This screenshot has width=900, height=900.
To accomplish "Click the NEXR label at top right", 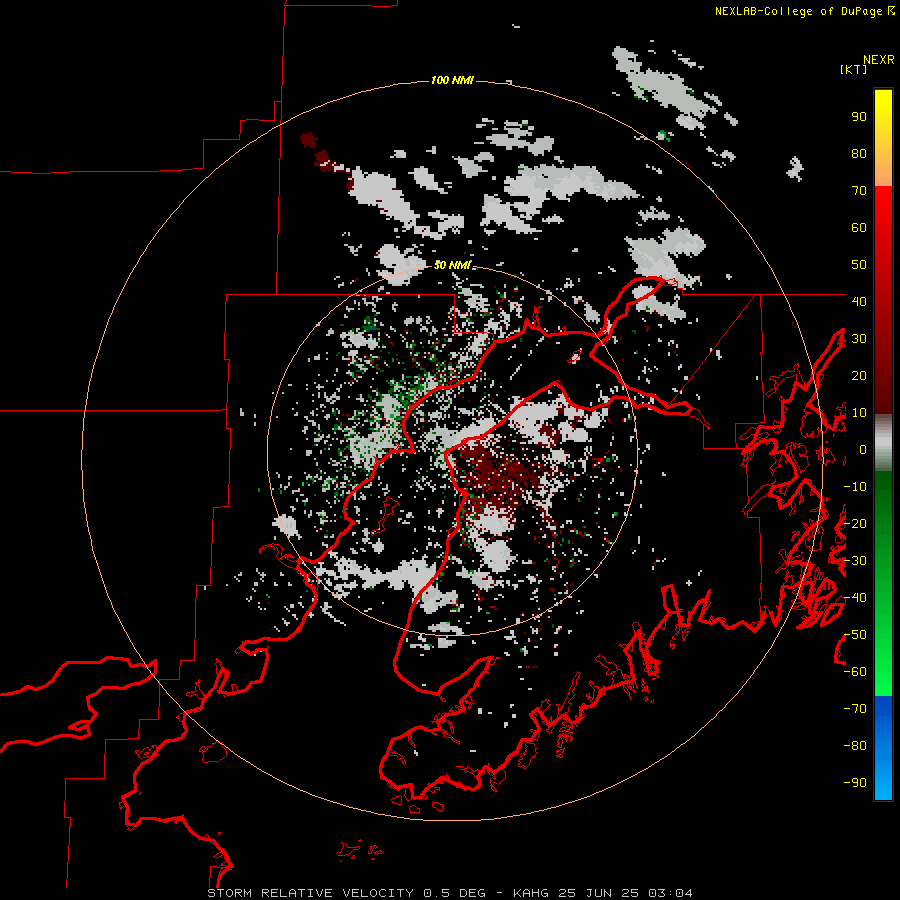I will 879,60.
